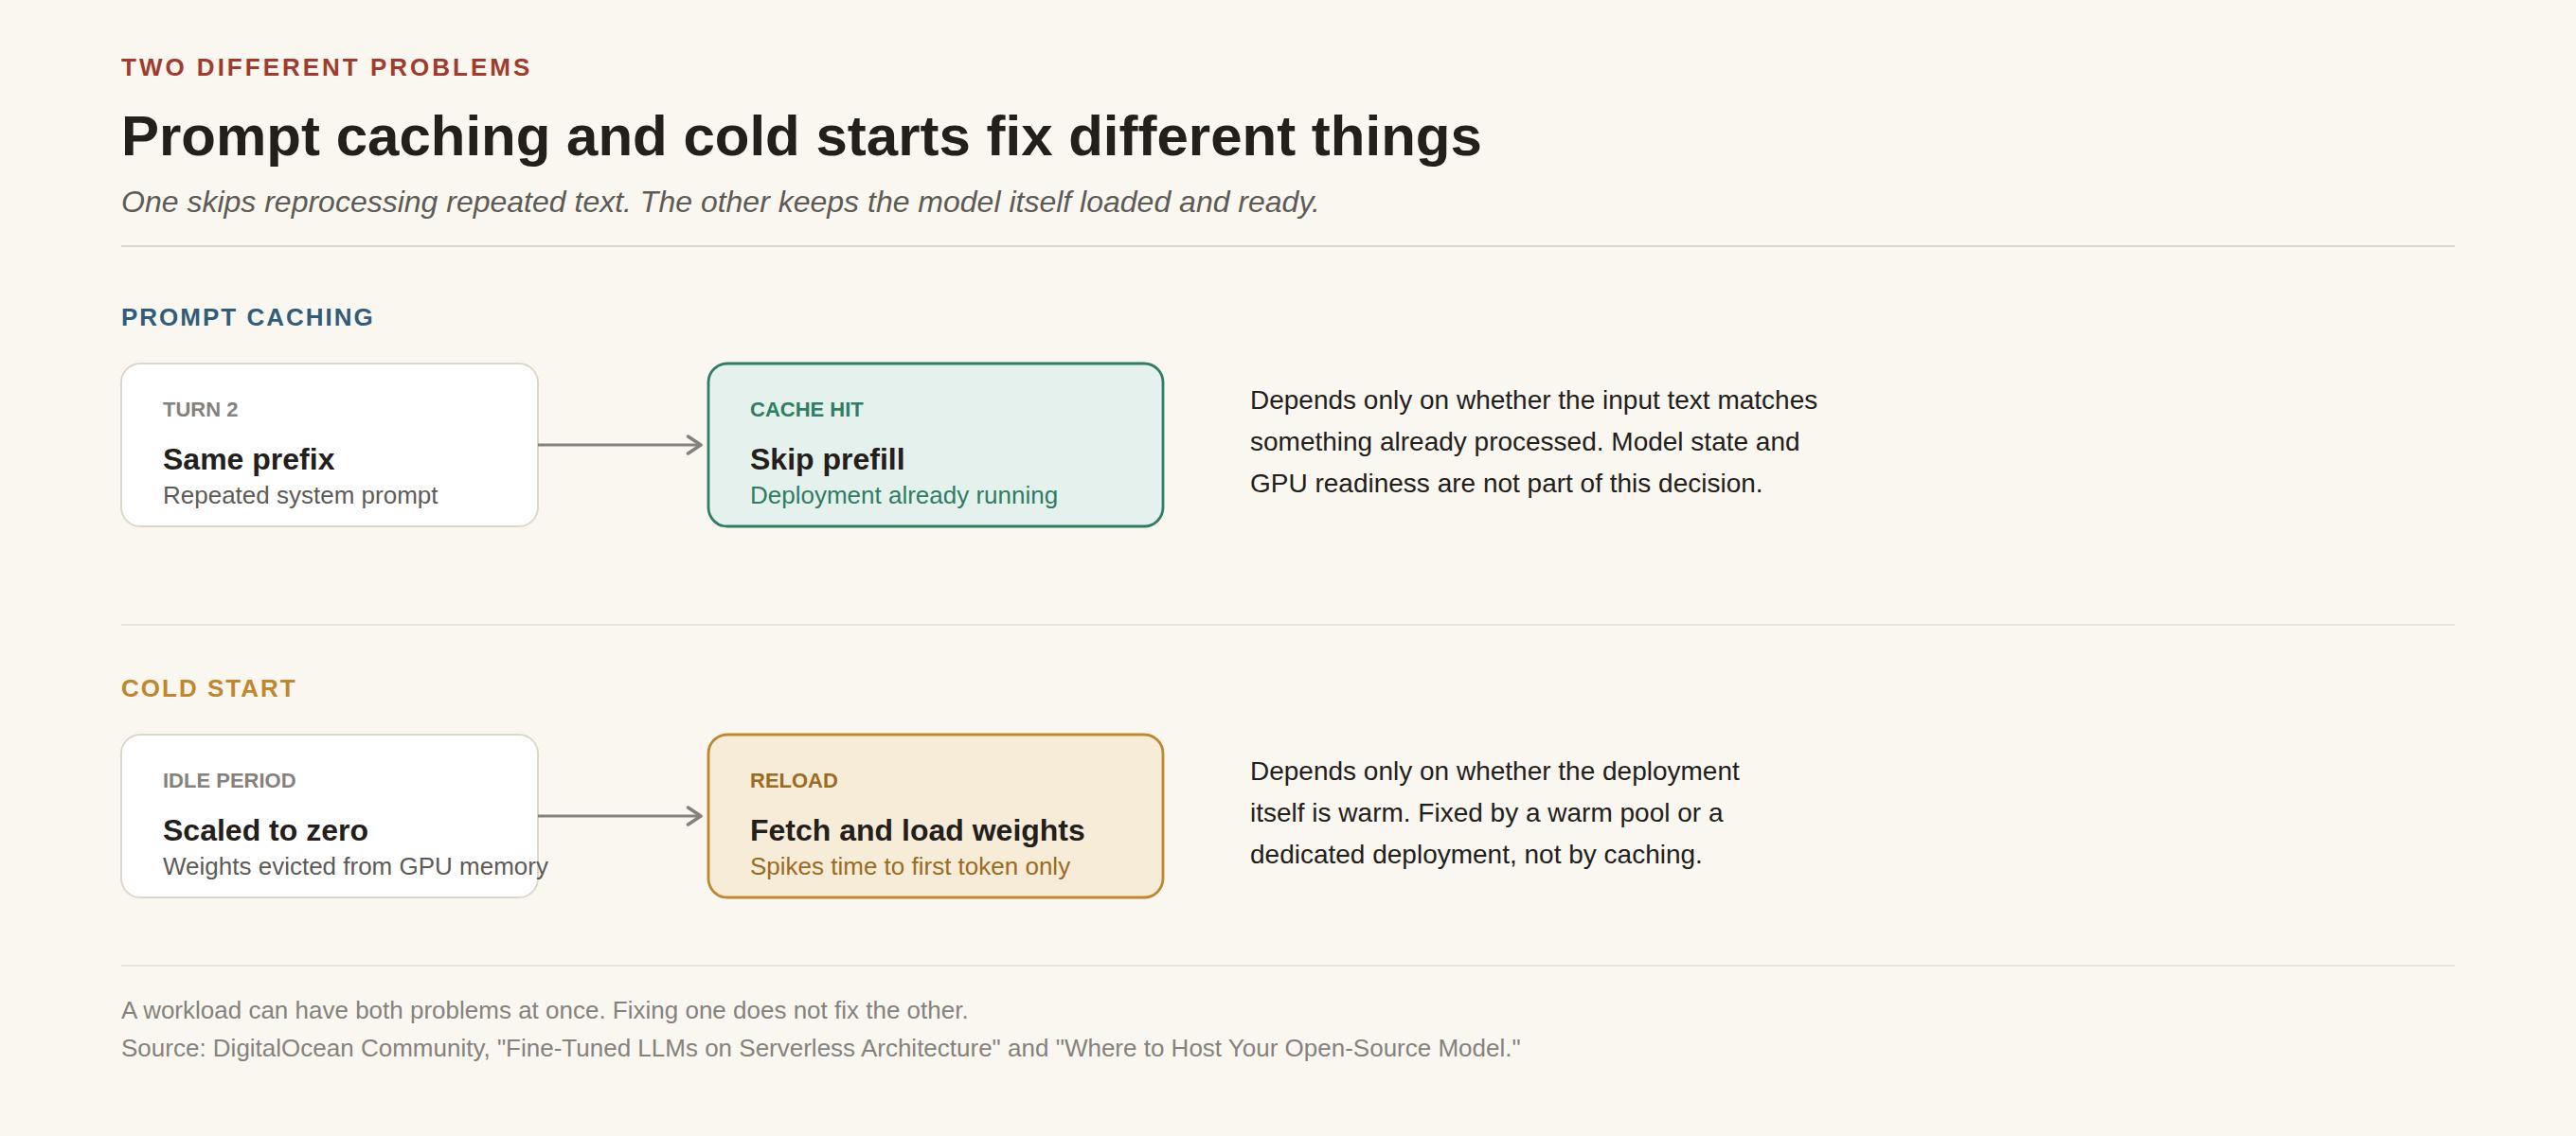Click the TWO DIFFERENT PROBLEMS label
2576x1136 pixels.
(326, 67)
